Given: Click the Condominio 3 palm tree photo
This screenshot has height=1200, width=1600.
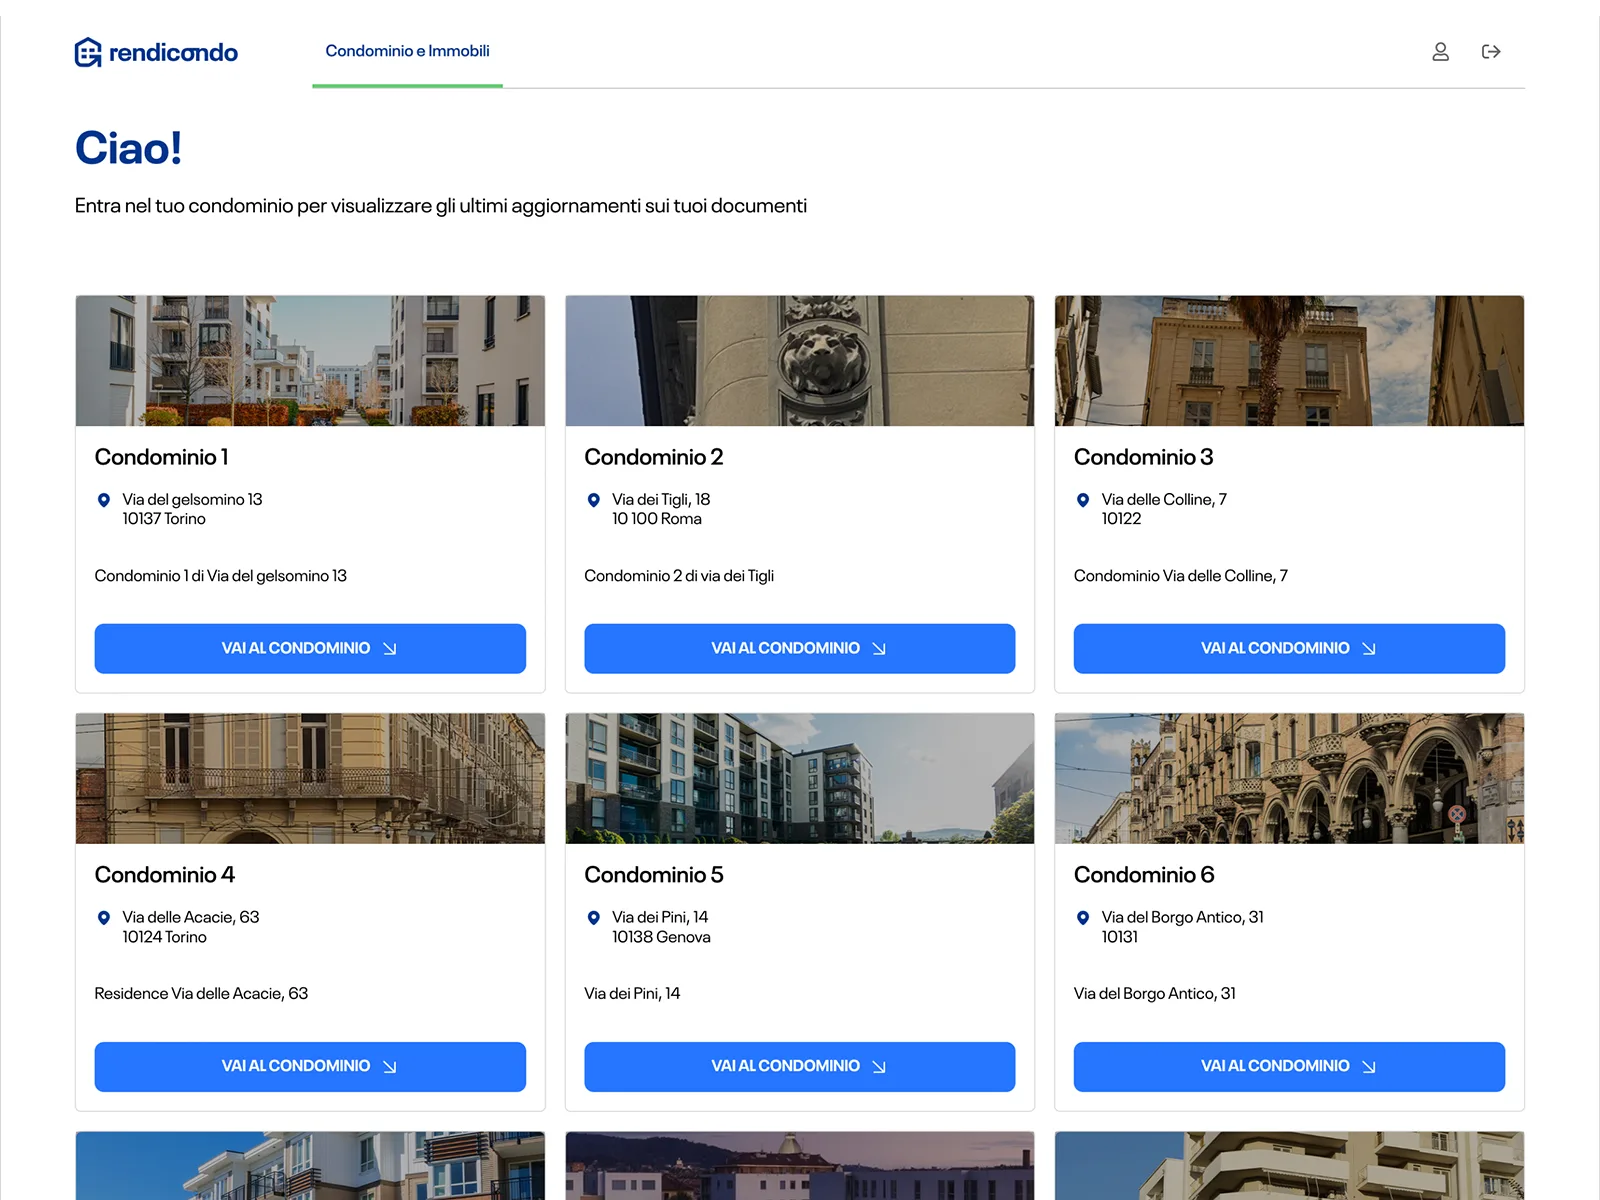Looking at the screenshot, I should [1289, 361].
